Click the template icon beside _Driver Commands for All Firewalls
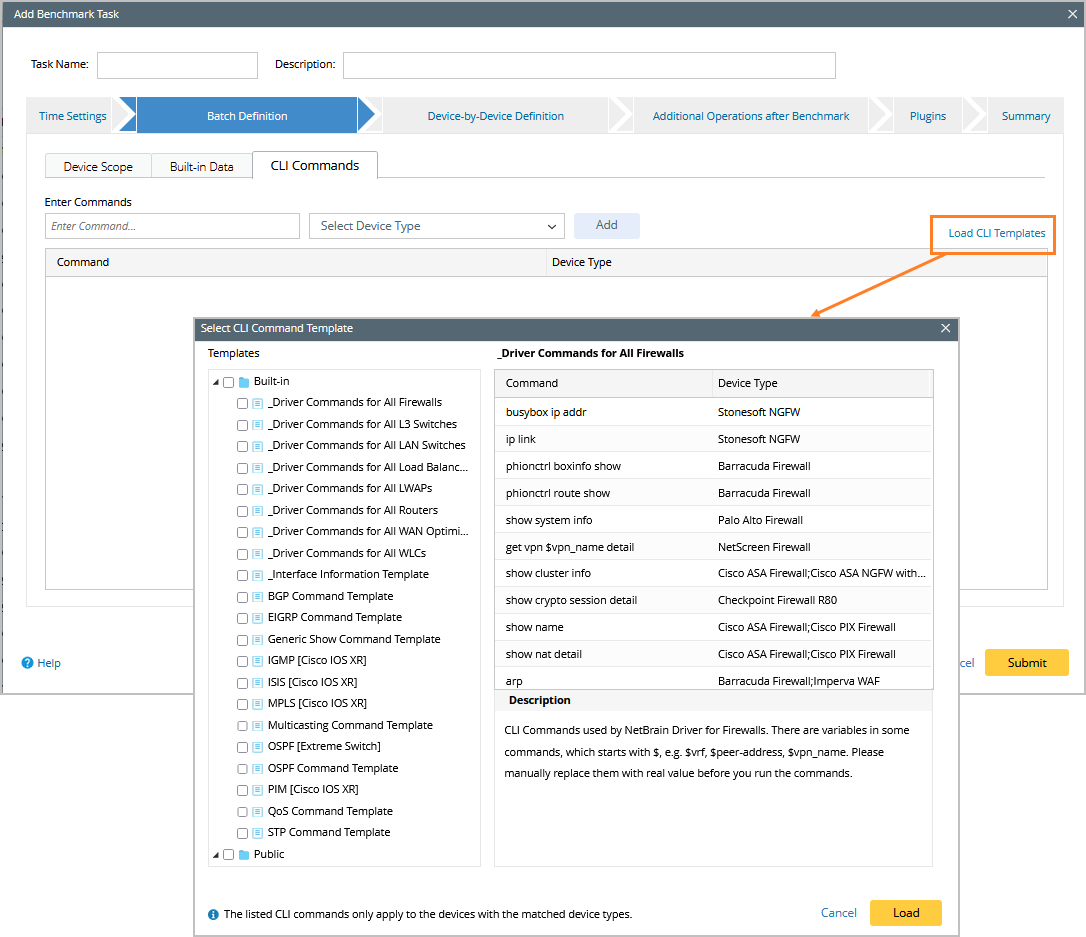The height and width of the screenshot is (937, 1086). (x=256, y=403)
